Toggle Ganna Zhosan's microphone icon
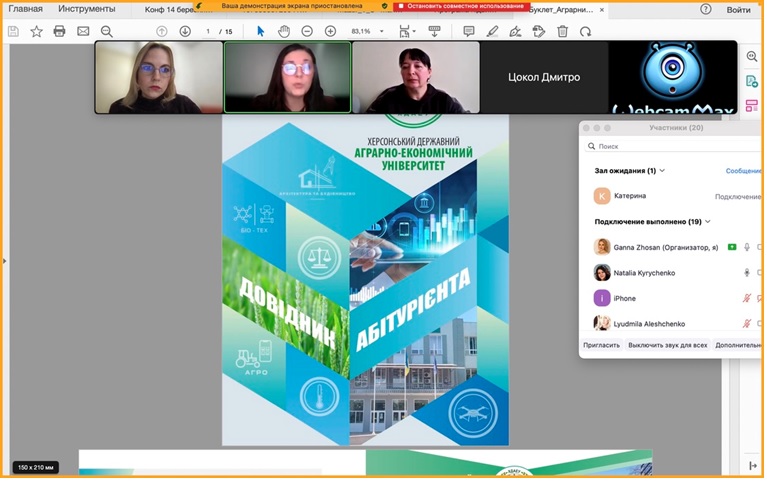The image size is (767, 481). (x=746, y=247)
